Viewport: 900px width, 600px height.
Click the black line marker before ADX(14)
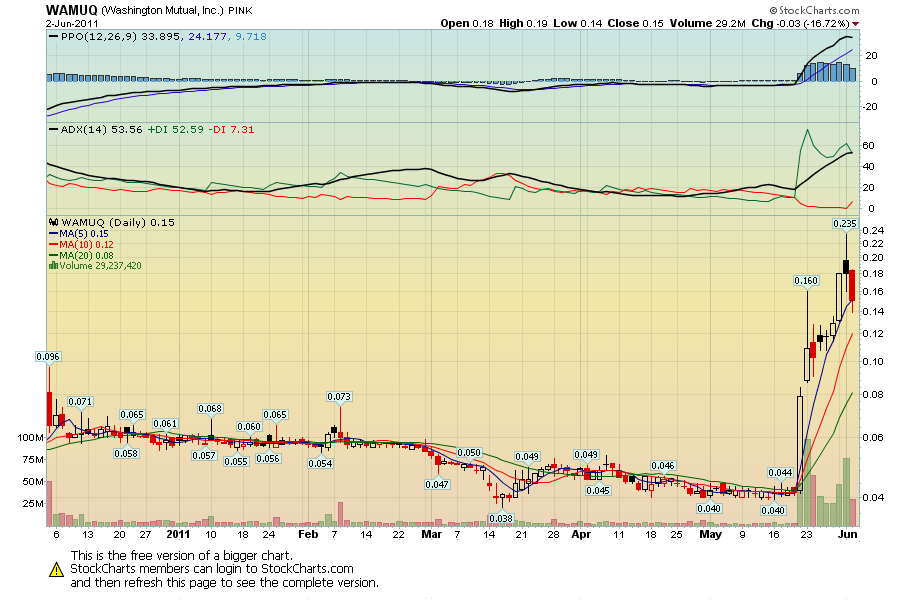(x=53, y=129)
